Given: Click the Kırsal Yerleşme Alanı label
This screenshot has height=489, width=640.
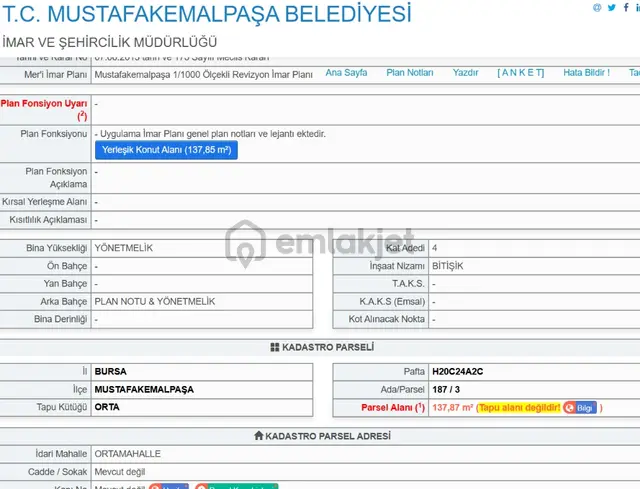Looking at the screenshot, I should click(44, 202).
